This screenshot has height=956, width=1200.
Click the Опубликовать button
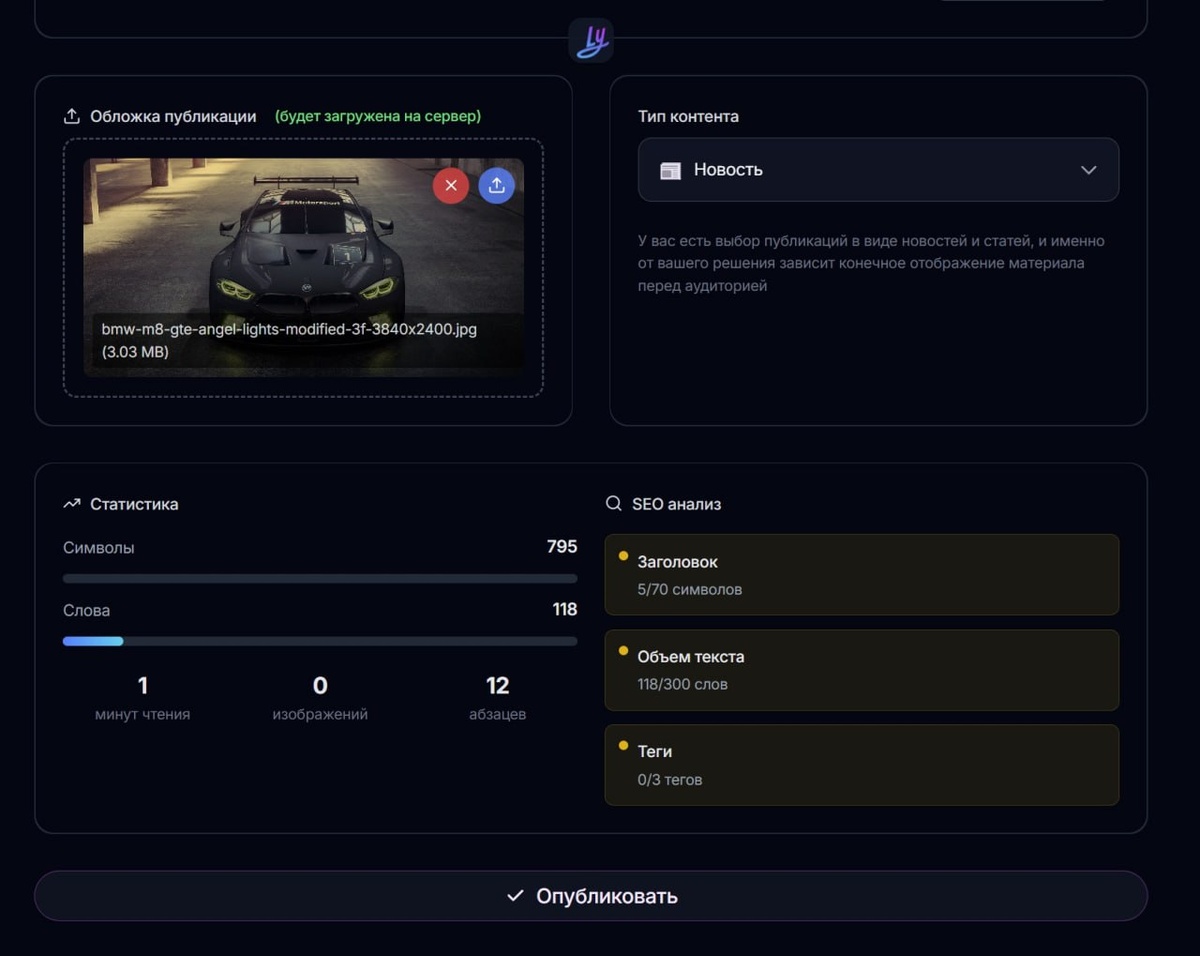[591, 896]
